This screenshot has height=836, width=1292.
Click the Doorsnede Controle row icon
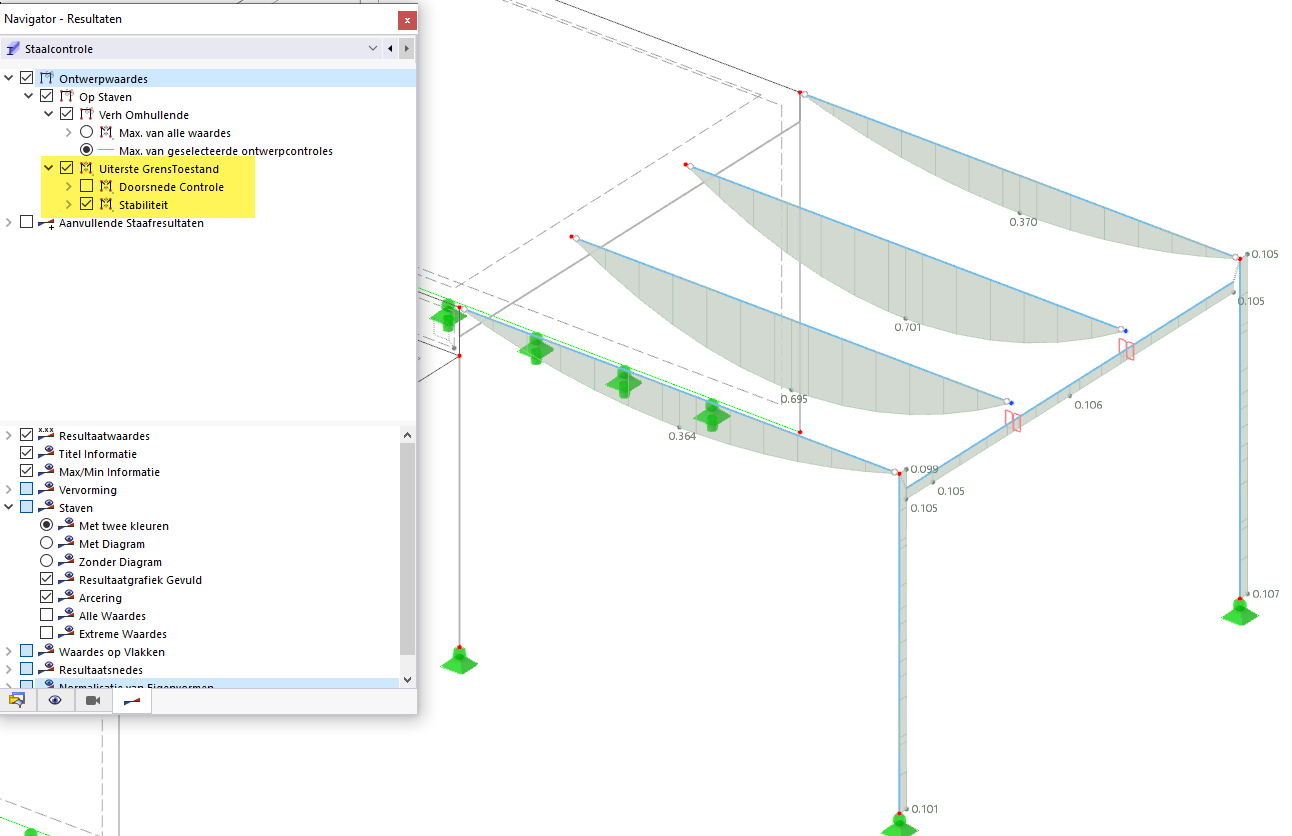click(106, 187)
